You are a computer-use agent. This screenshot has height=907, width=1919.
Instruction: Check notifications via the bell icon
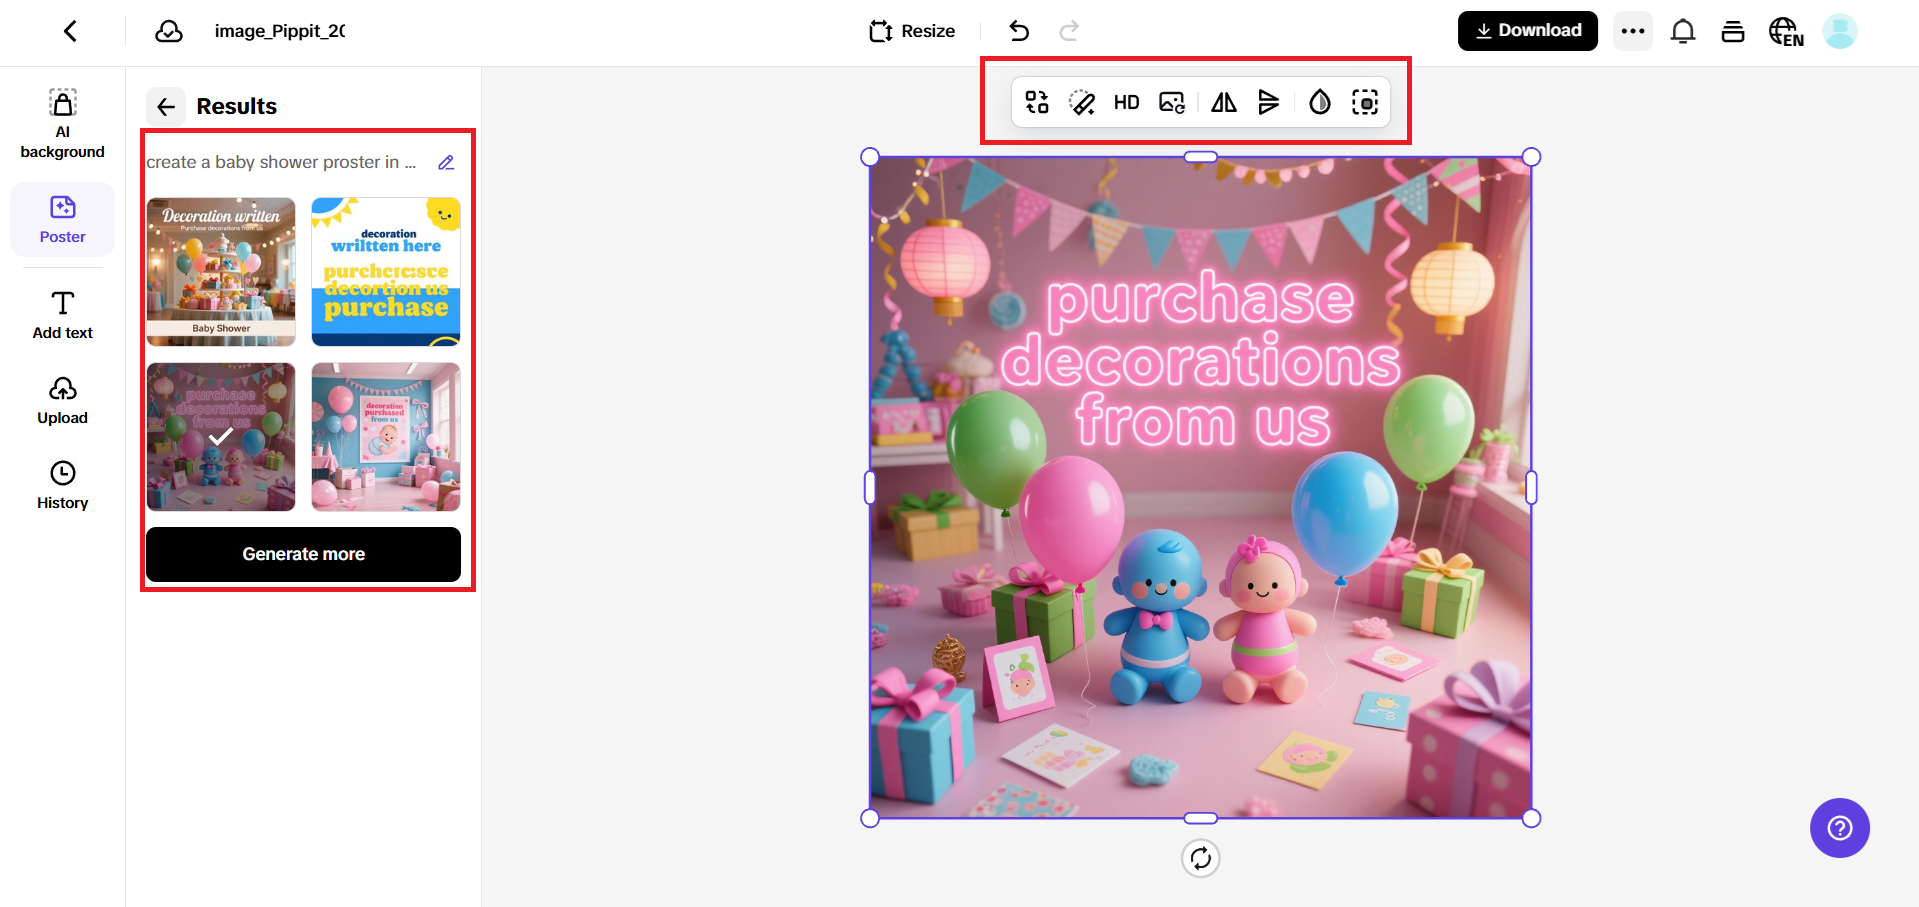point(1683,31)
